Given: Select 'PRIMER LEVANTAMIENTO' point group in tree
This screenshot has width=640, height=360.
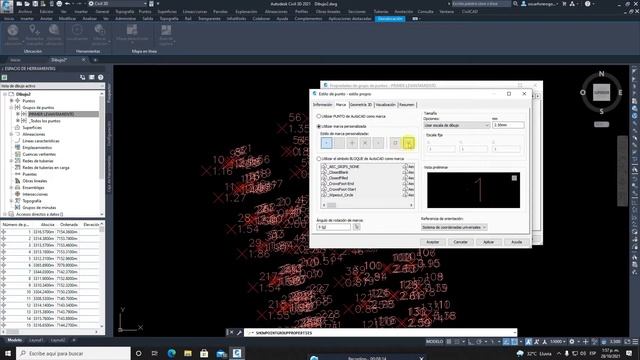Looking at the screenshot, I should pos(51,114).
